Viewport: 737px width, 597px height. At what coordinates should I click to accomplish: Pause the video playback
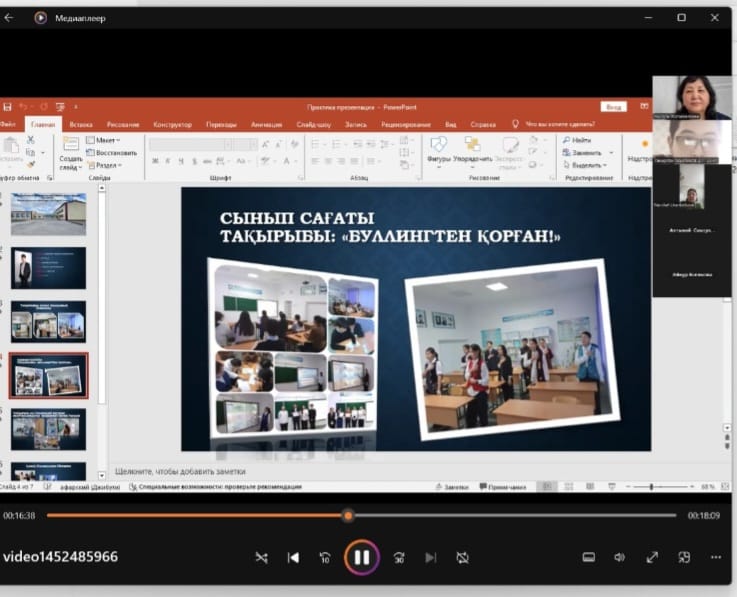361,557
